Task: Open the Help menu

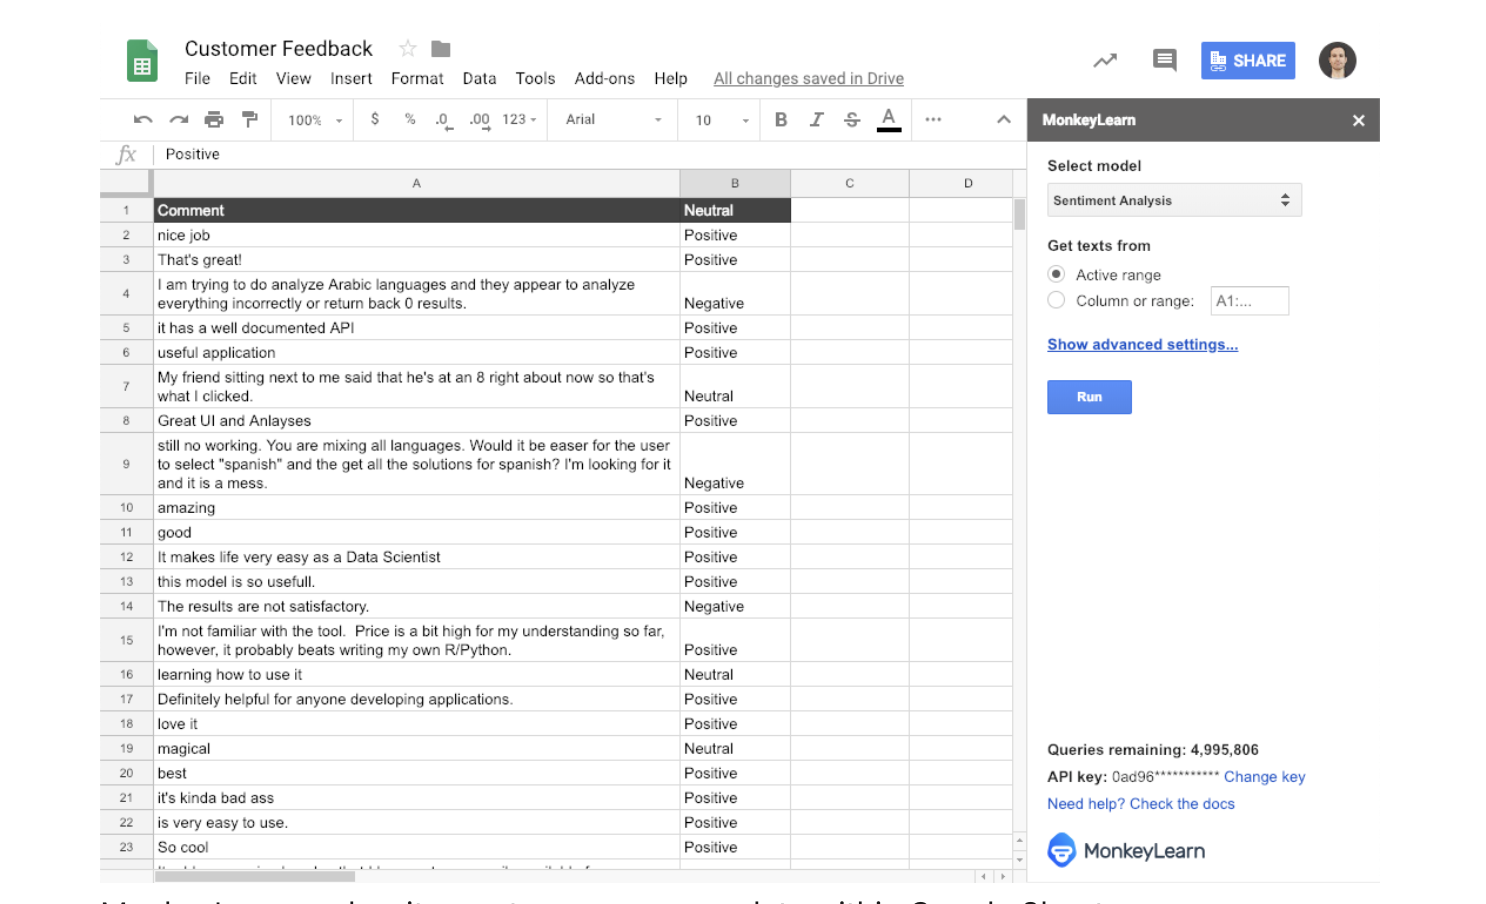Action: click(670, 78)
